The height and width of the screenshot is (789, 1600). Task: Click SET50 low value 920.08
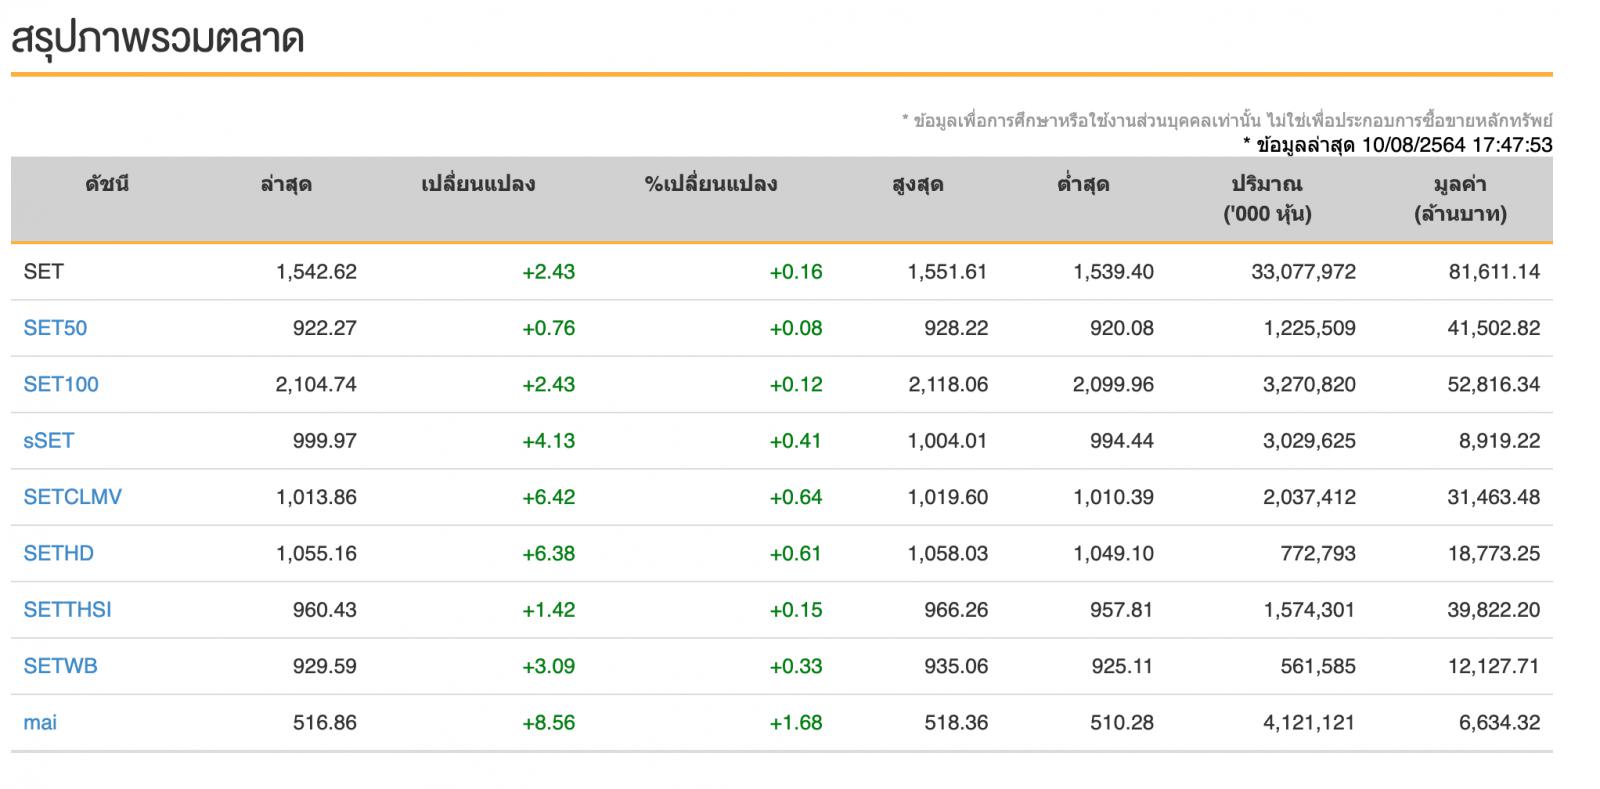click(1121, 328)
